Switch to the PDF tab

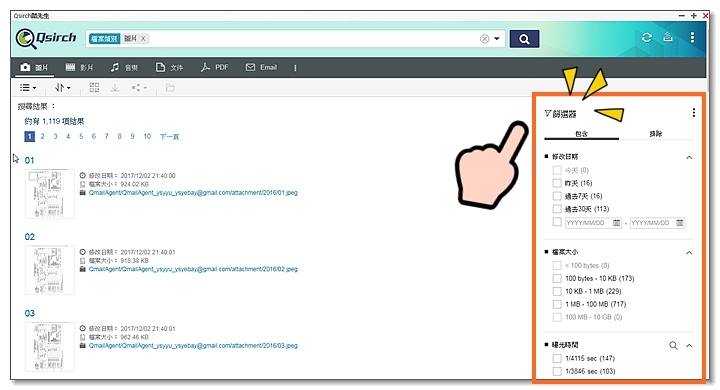point(214,68)
